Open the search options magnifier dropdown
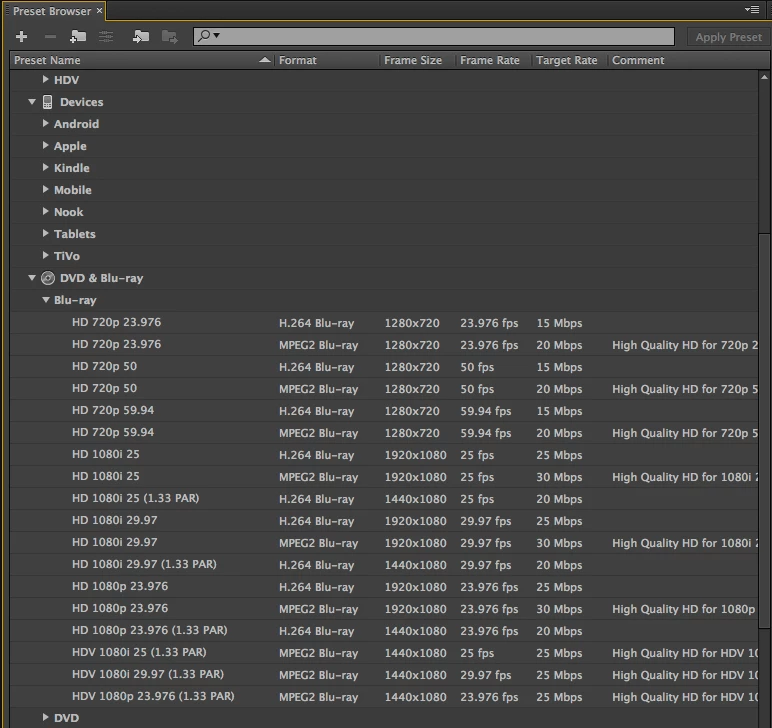 pyautogui.click(x=209, y=35)
